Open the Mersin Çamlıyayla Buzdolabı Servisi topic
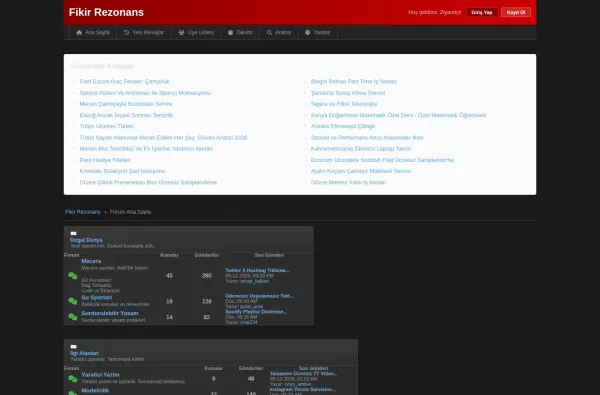The width and height of the screenshot is (600, 395). [126, 104]
